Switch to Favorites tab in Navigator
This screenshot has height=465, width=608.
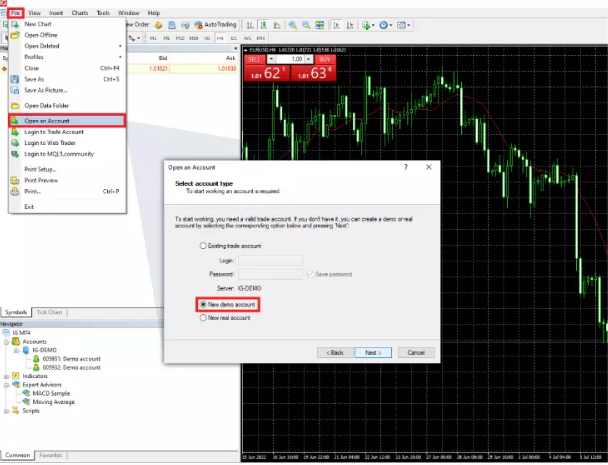(x=51, y=455)
